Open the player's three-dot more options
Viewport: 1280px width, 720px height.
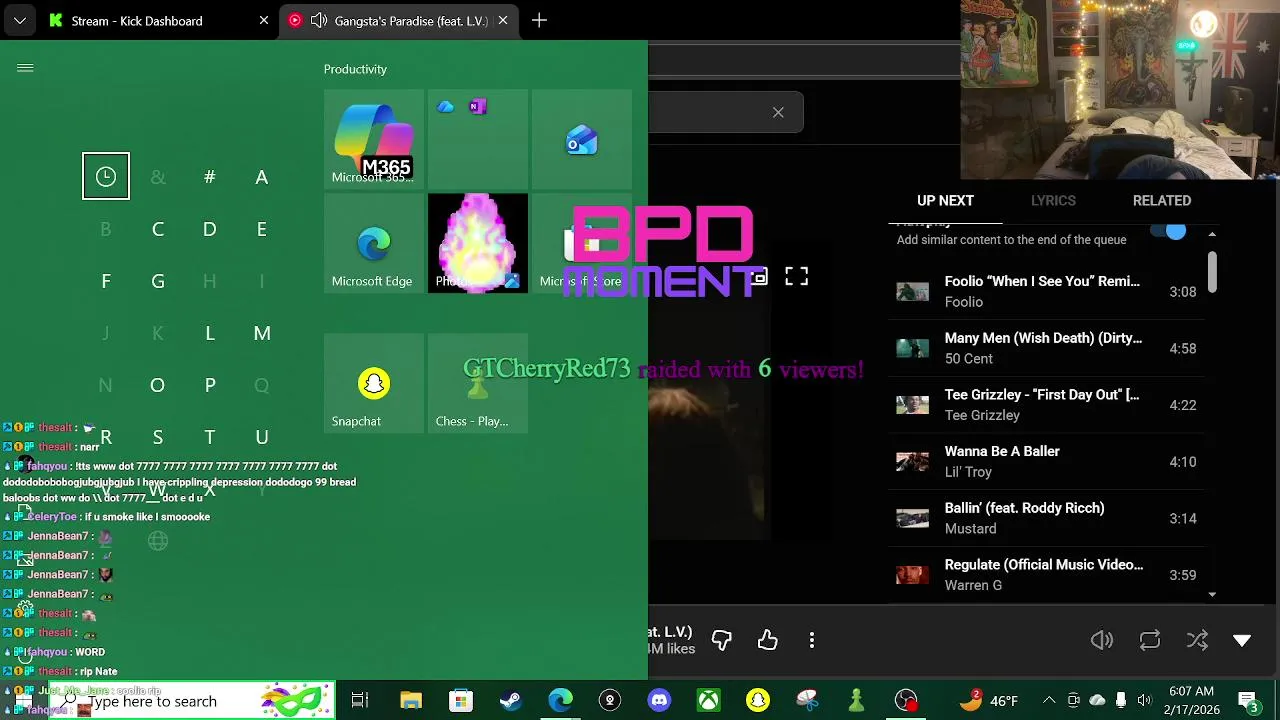point(812,640)
